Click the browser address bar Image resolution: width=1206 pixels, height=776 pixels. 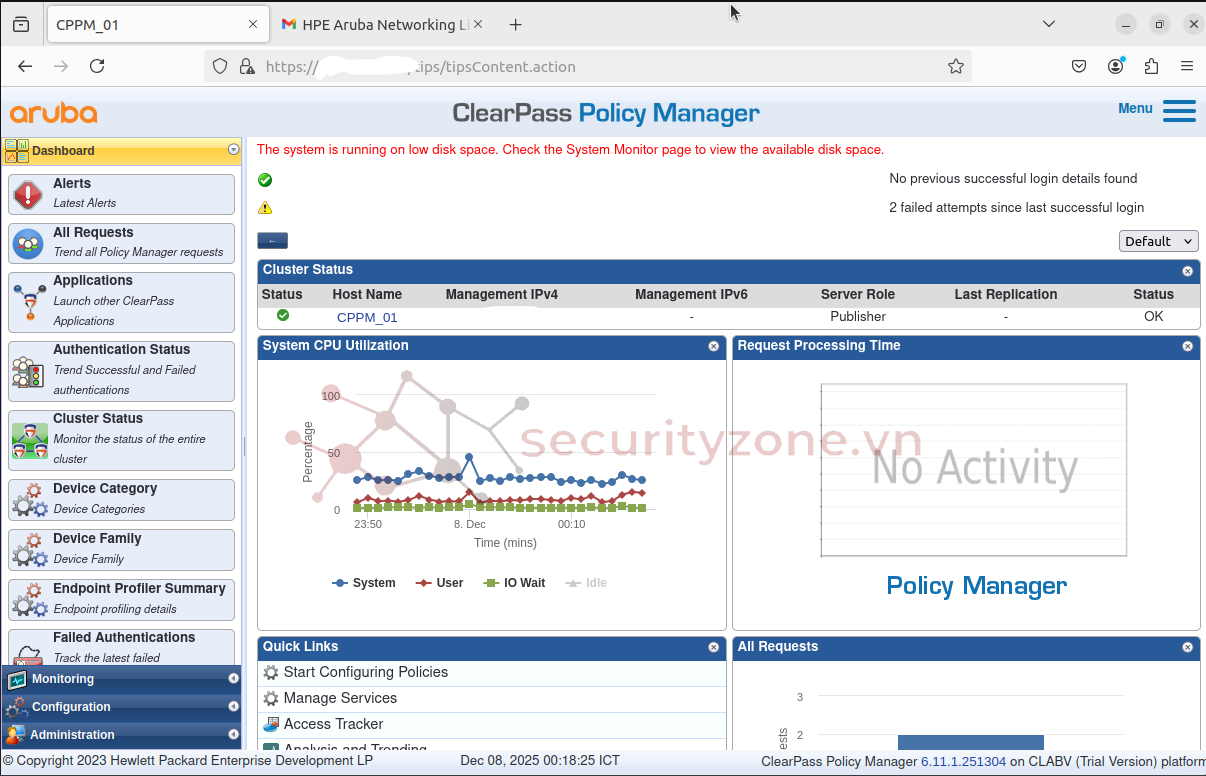point(600,67)
